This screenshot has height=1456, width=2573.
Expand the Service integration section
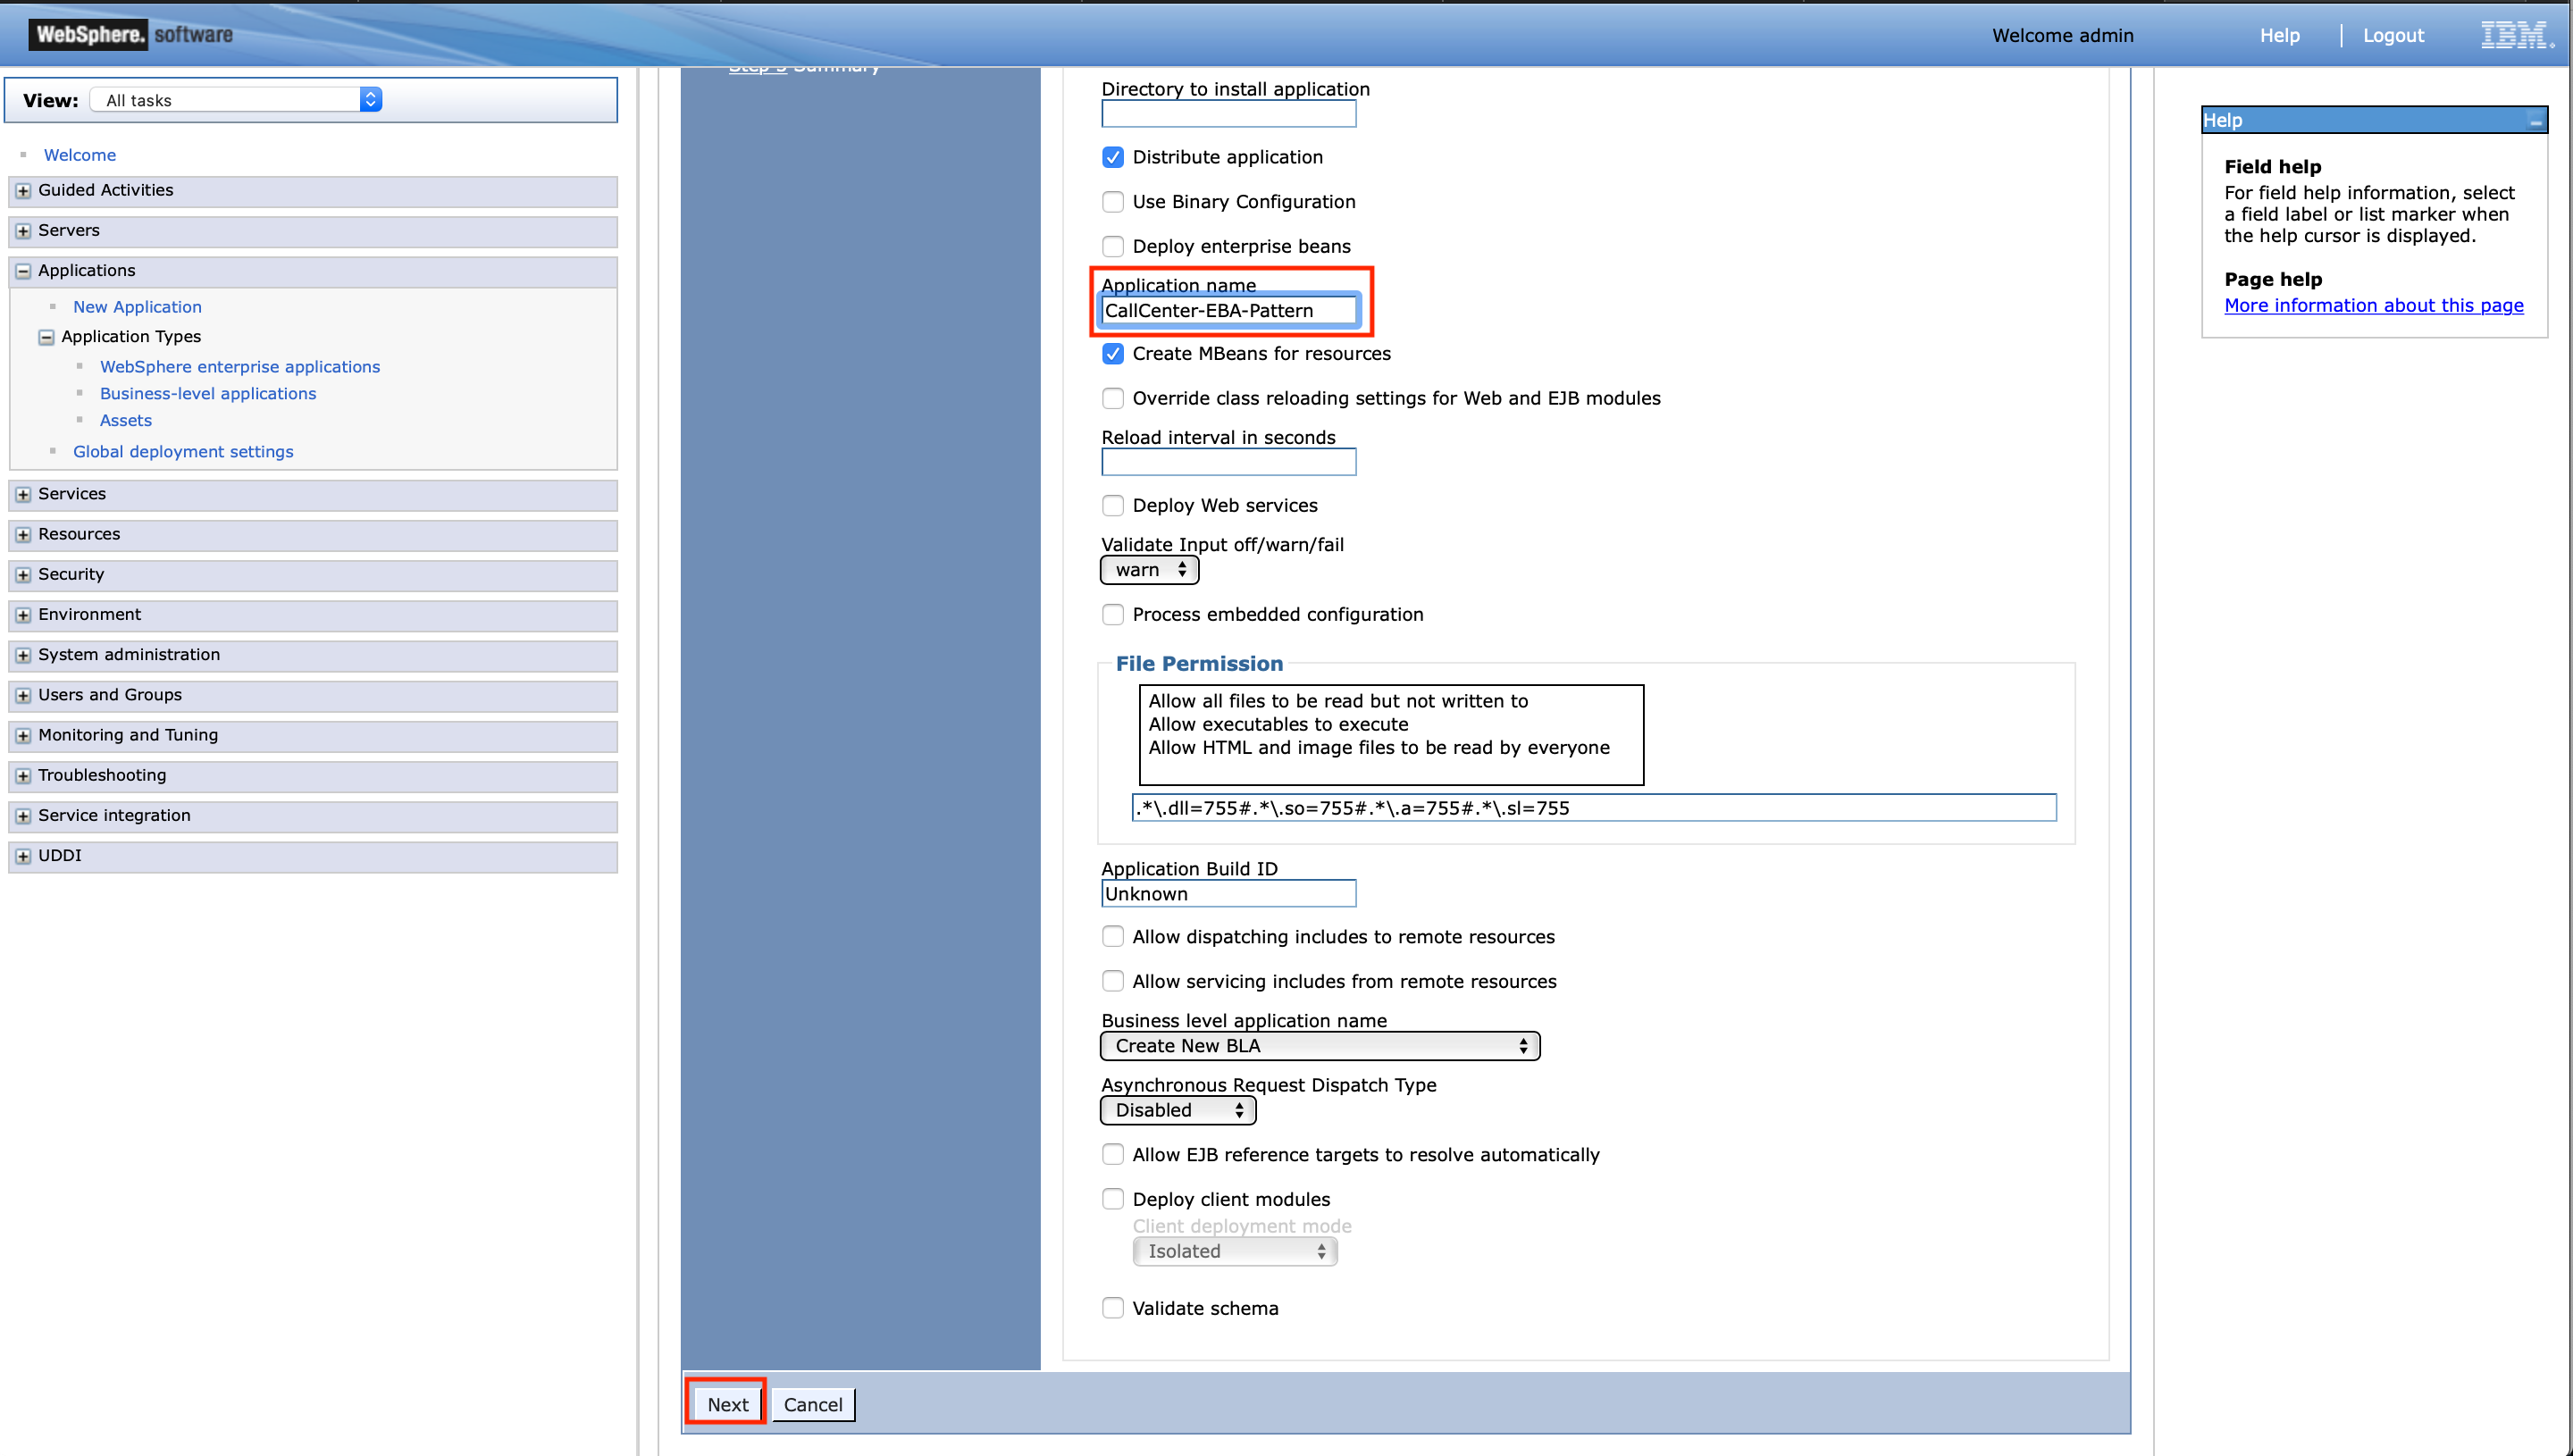[23, 815]
